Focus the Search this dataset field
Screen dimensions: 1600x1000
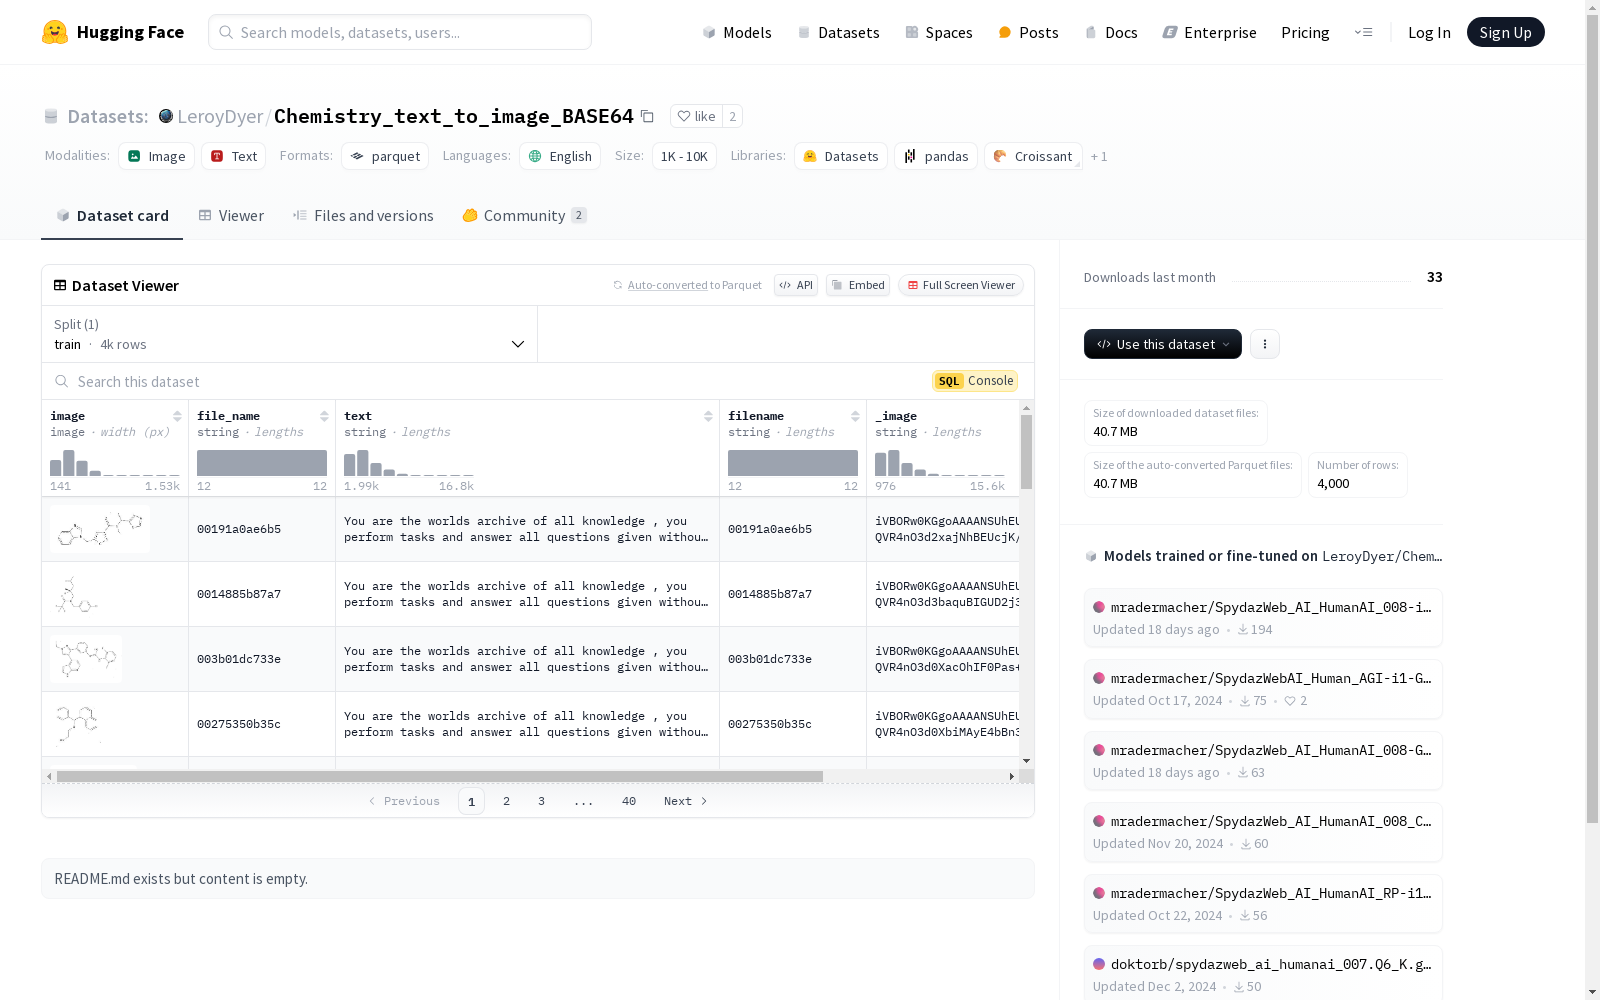click(x=490, y=381)
